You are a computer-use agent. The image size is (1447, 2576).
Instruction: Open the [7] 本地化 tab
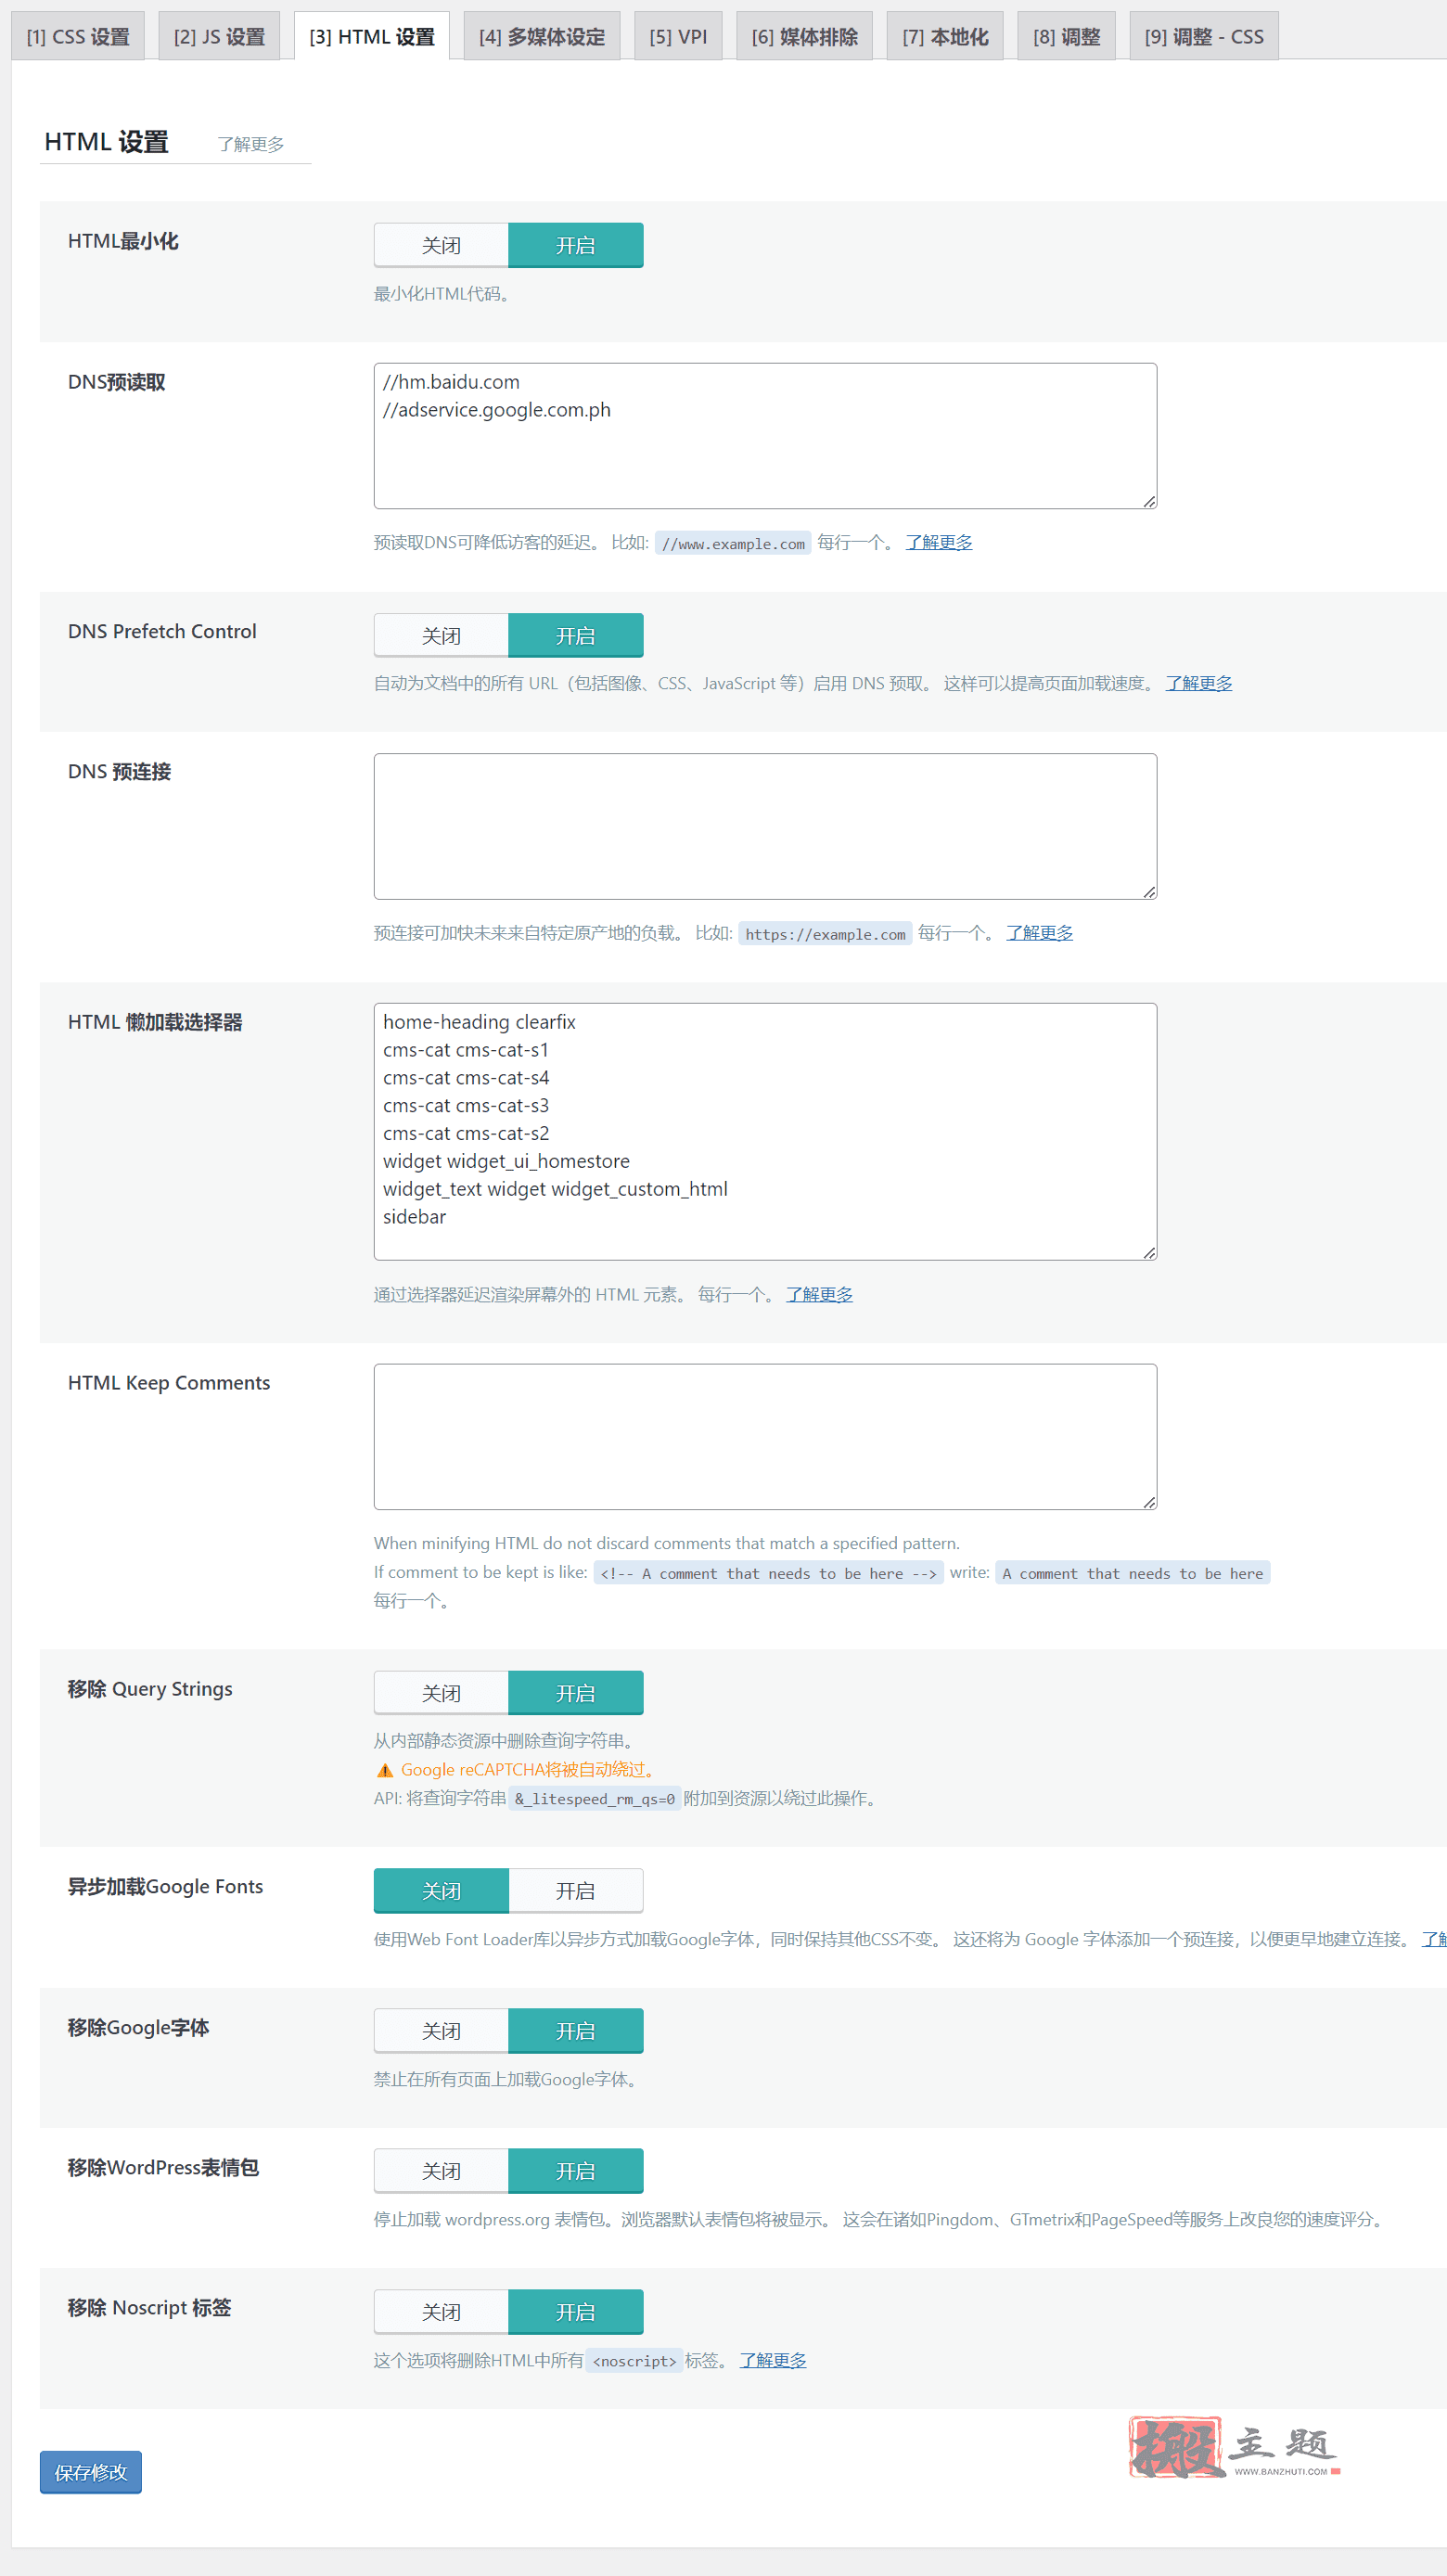tap(945, 37)
